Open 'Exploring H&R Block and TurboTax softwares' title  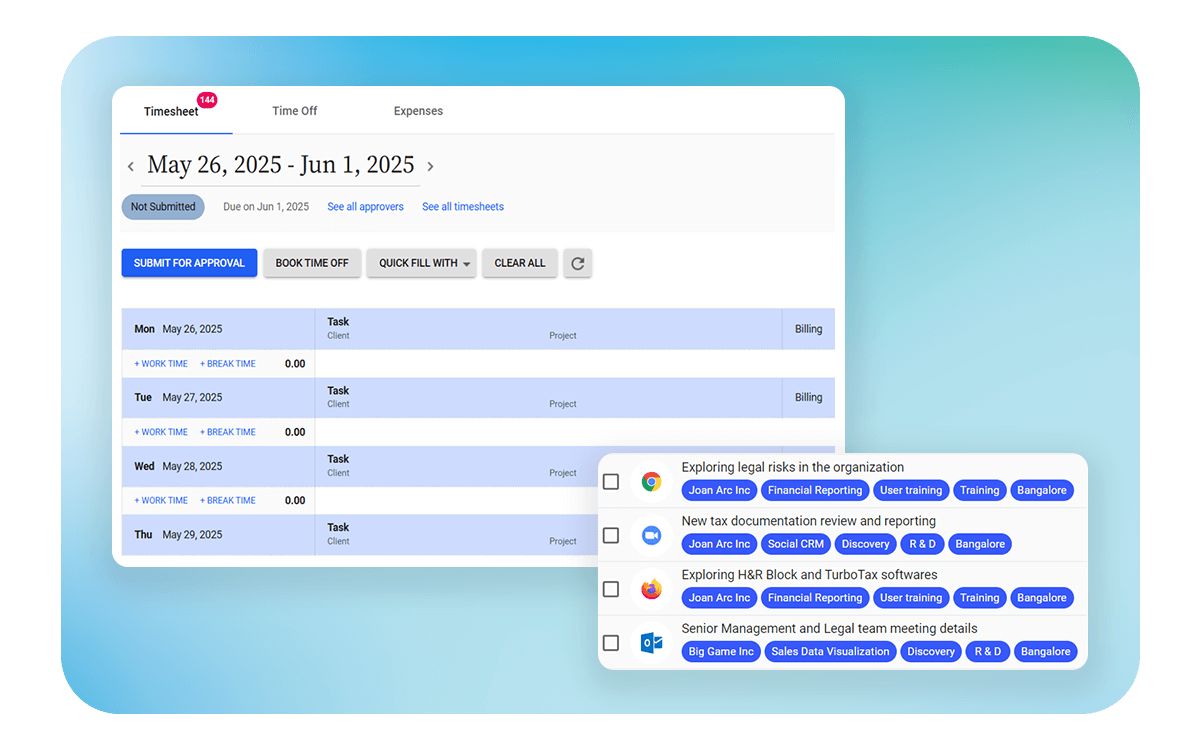click(x=809, y=575)
